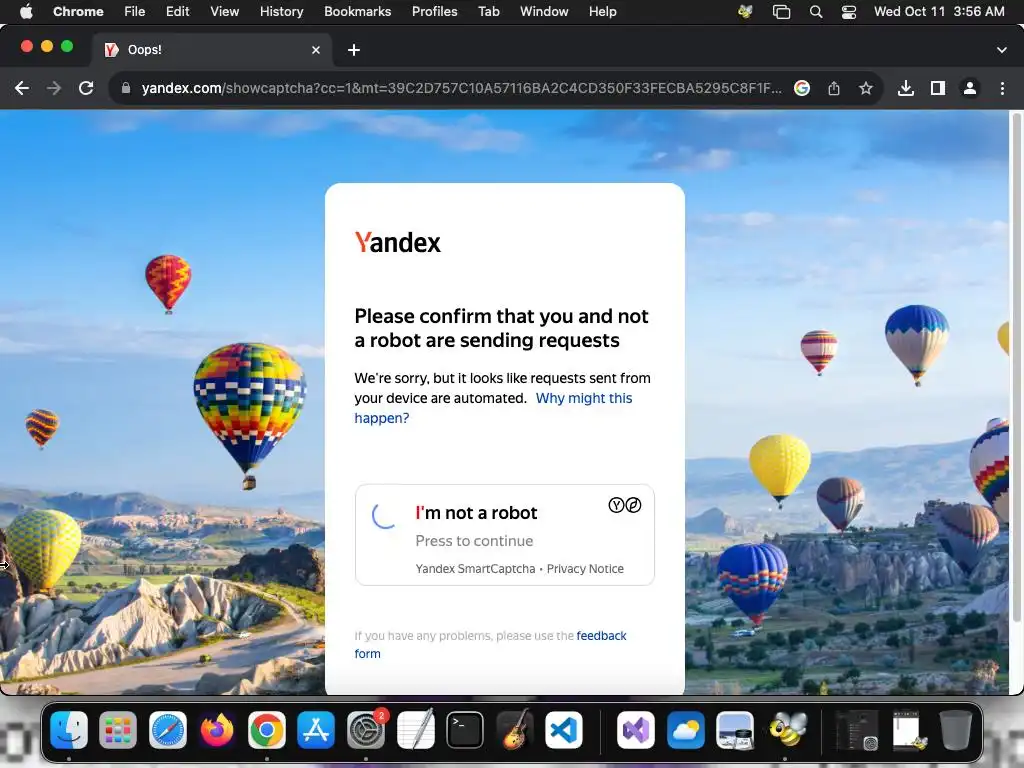The image size is (1024, 768).
Task: Open Terminal from the Dock
Action: [x=465, y=729]
